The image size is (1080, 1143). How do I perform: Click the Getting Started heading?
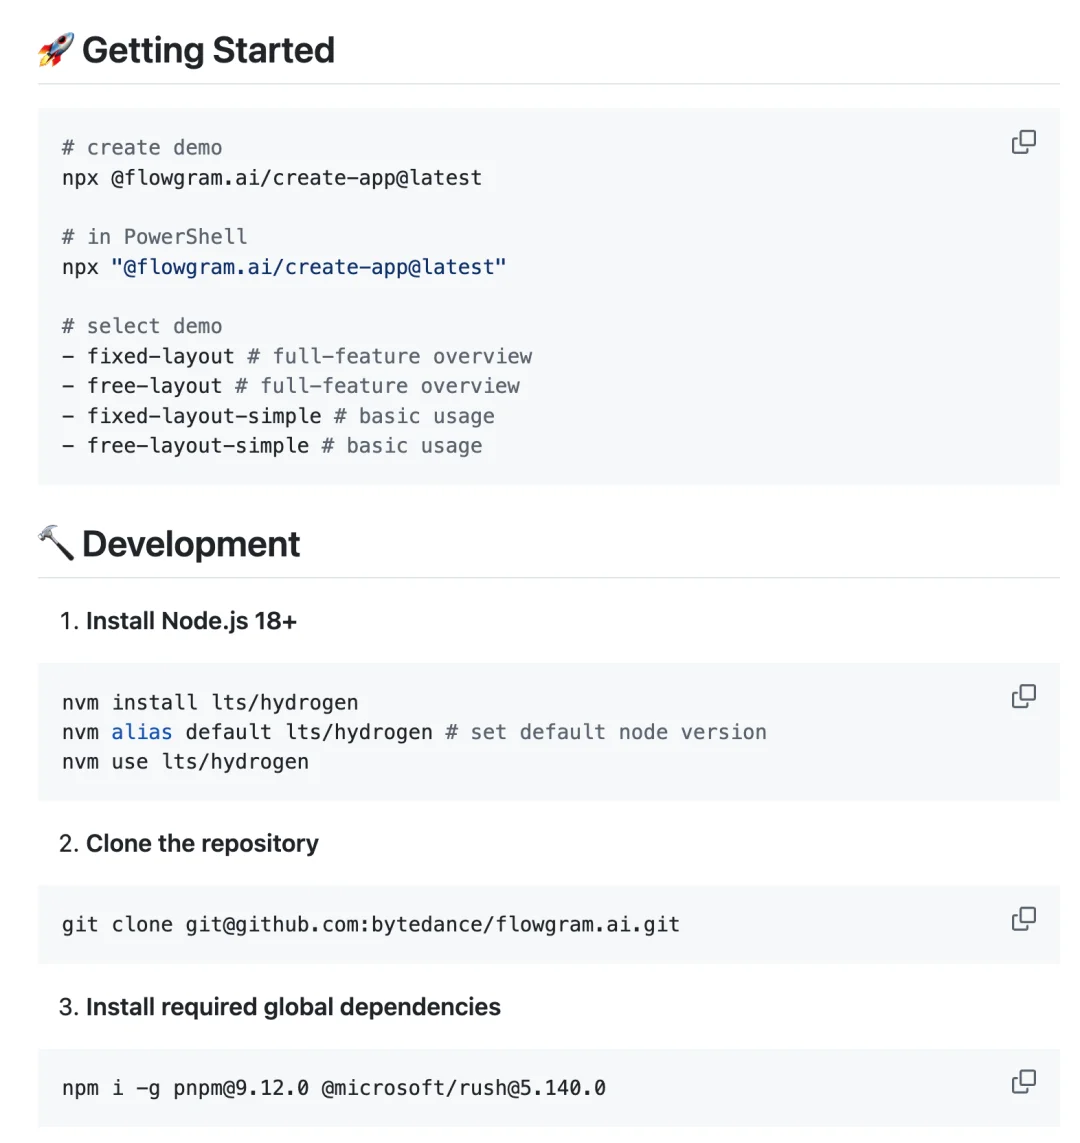pos(208,50)
